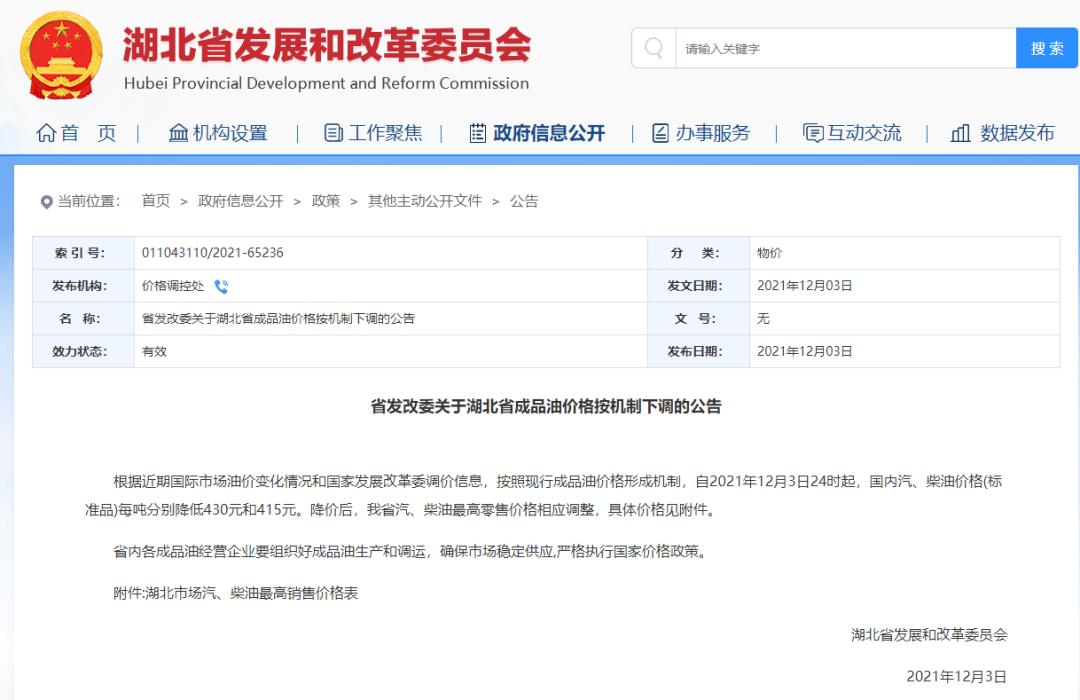The height and width of the screenshot is (700, 1080).
Task: Click the notebook icon beside 政府信息公开
Action: 477,133
